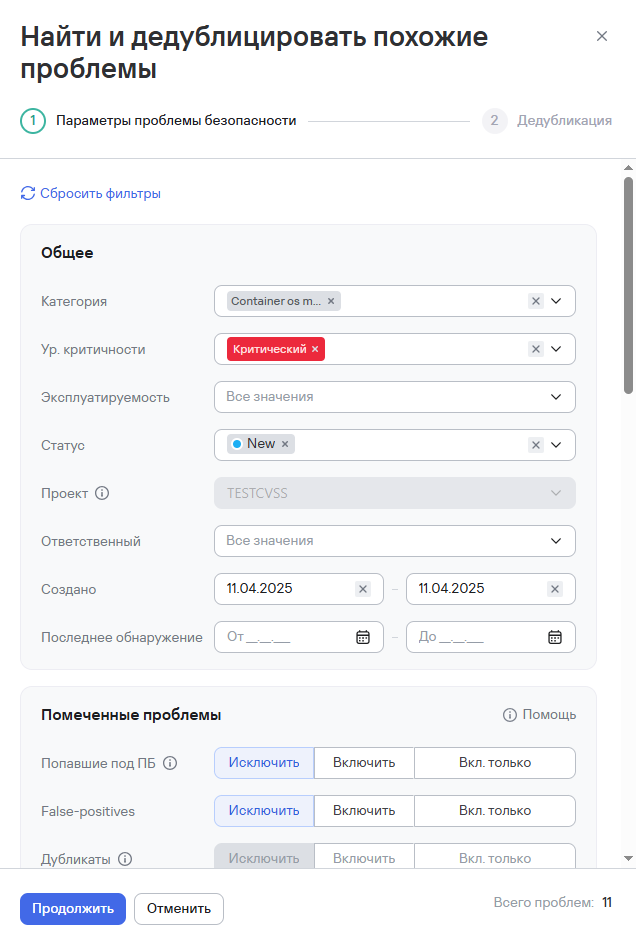Select Исключить for Попавшие под ПБ
Image resolution: width=636 pixels, height=941 pixels.
pyautogui.click(x=264, y=763)
